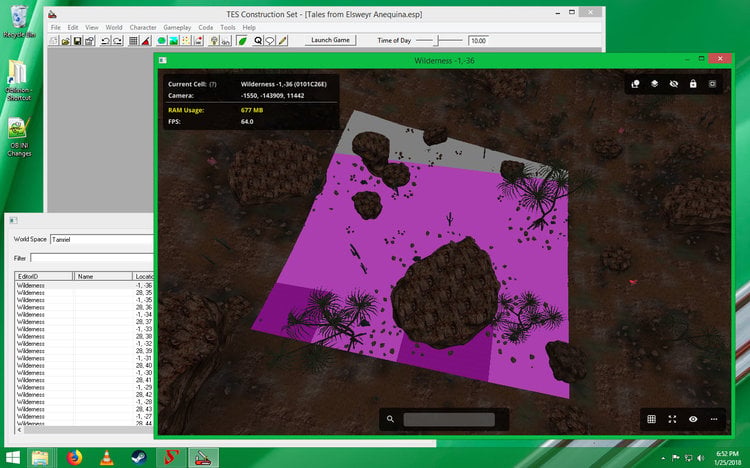The width and height of the screenshot is (750, 468).
Task: Select the Wilderness row at -1, -28
Action: 84,401
